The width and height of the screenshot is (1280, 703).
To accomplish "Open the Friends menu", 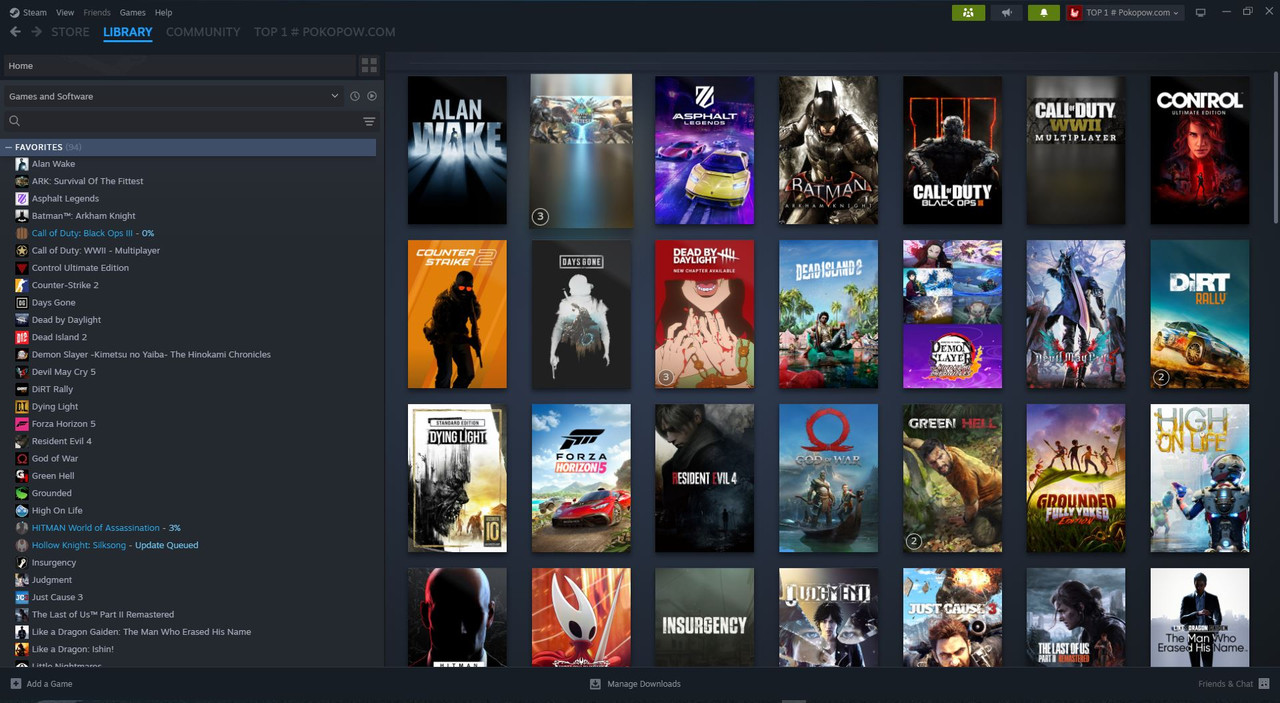I will tap(97, 12).
